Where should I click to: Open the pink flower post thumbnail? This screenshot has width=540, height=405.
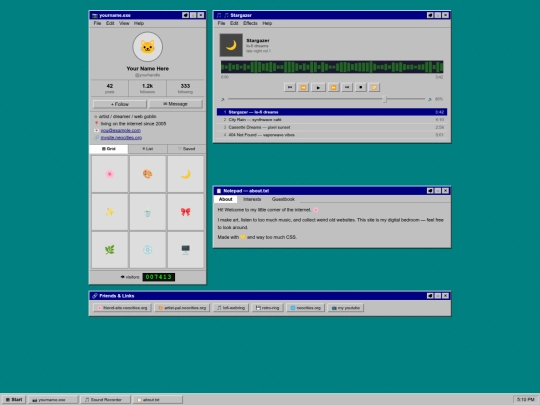(110, 174)
